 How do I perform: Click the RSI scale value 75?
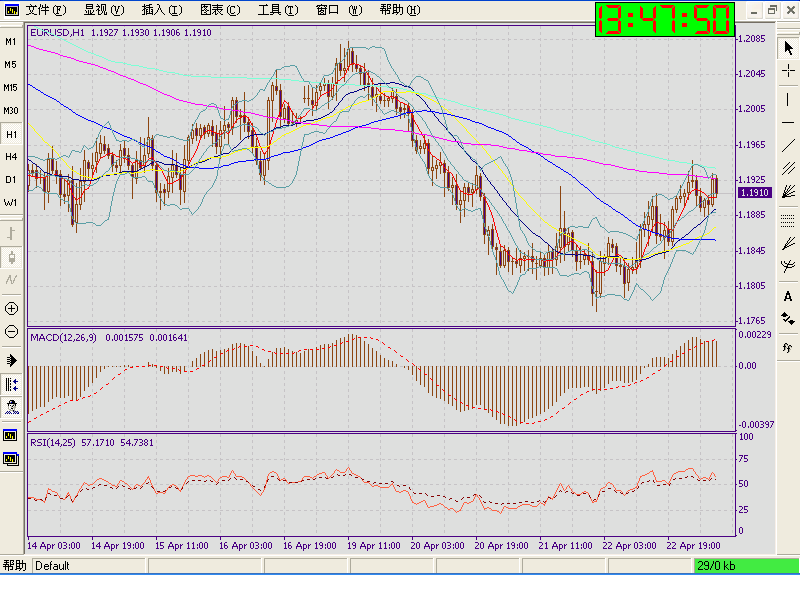[x=744, y=459]
